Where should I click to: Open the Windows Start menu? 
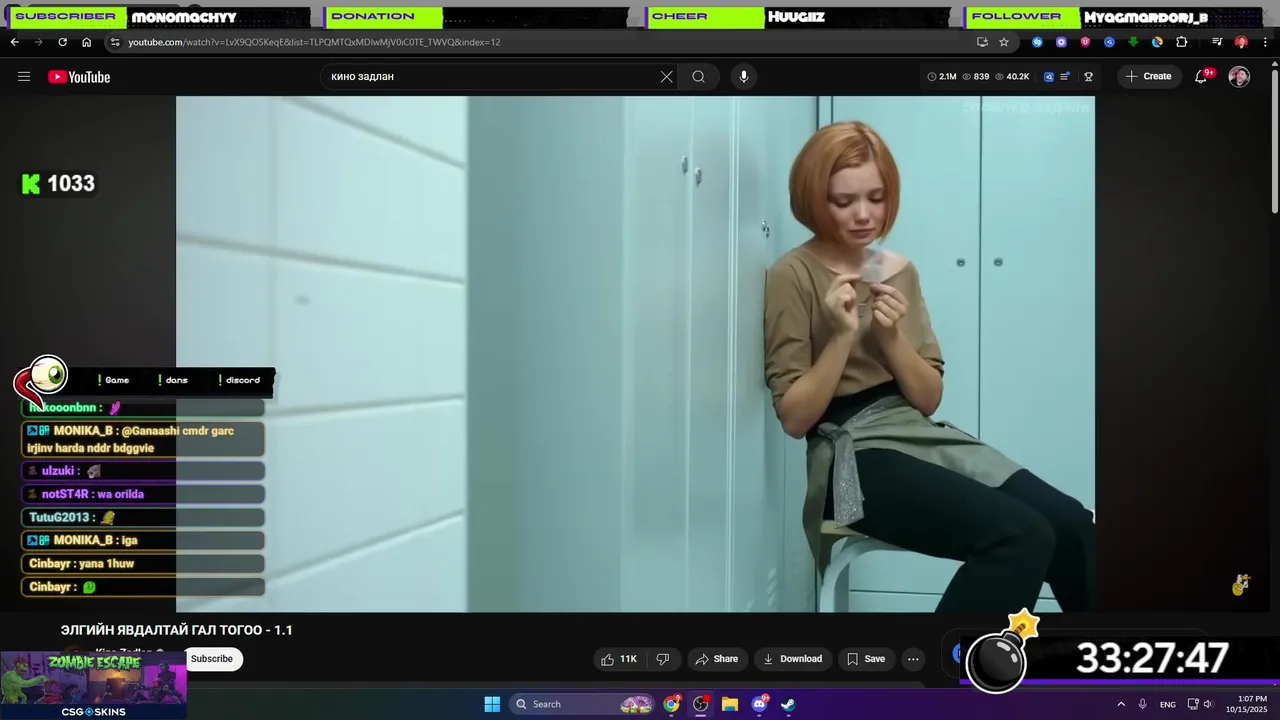coord(492,704)
